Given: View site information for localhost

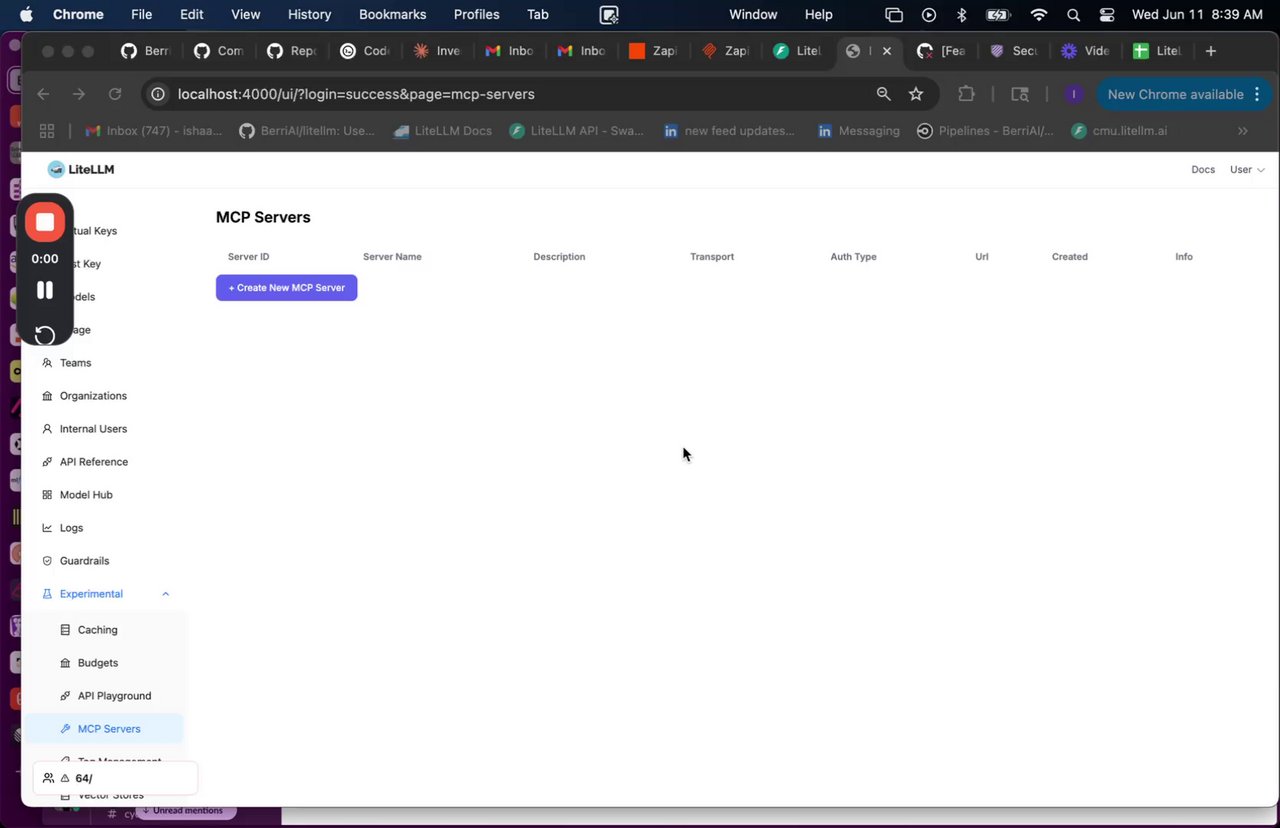Looking at the screenshot, I should 157,94.
